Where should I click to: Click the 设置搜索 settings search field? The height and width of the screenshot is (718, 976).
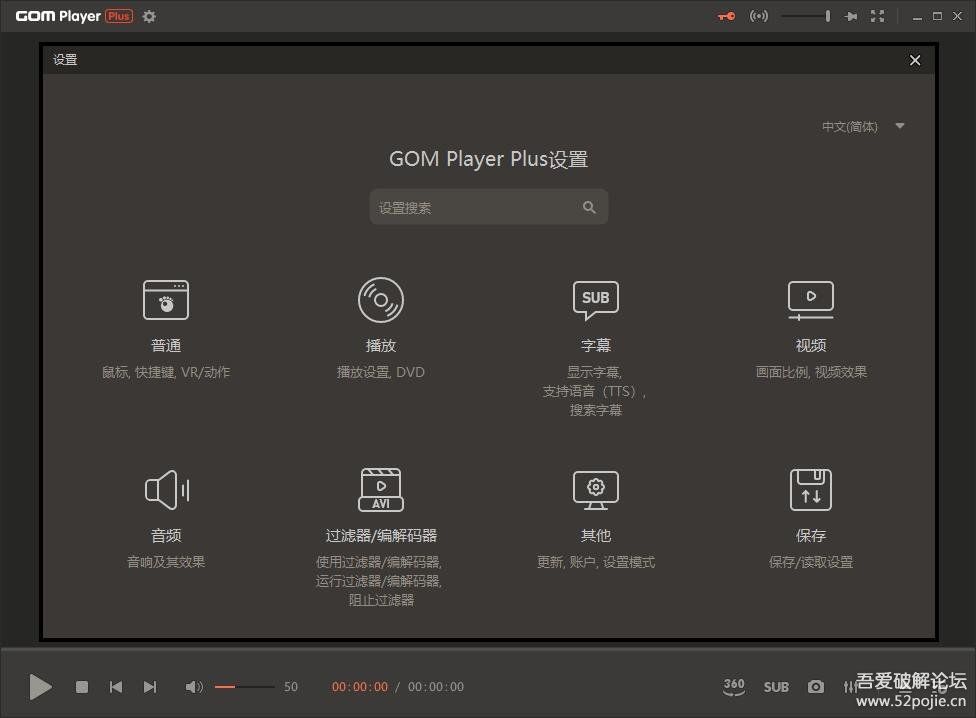(x=476, y=208)
